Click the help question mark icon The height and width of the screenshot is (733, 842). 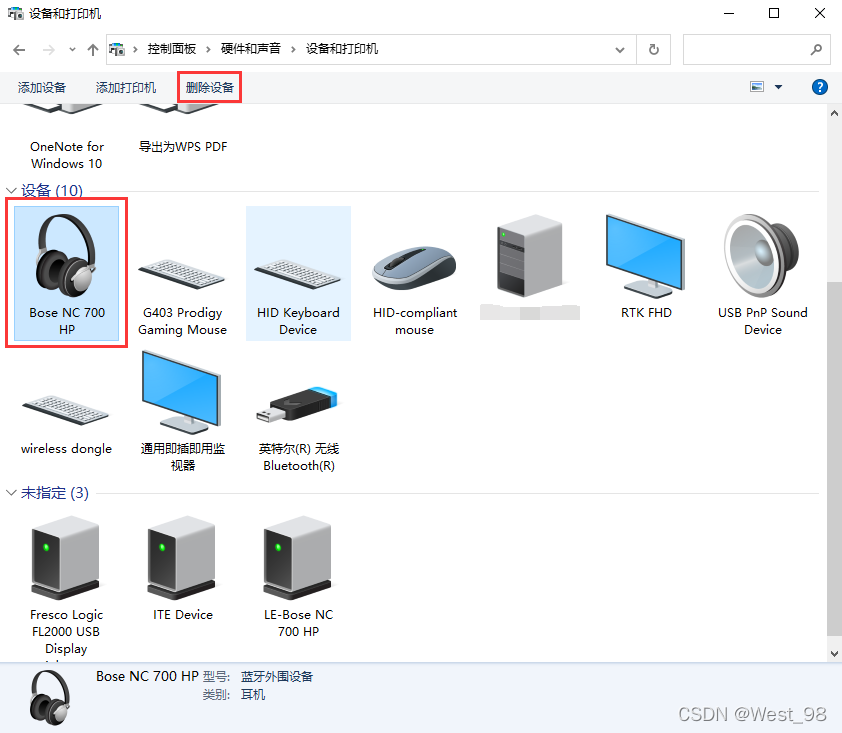(x=819, y=87)
